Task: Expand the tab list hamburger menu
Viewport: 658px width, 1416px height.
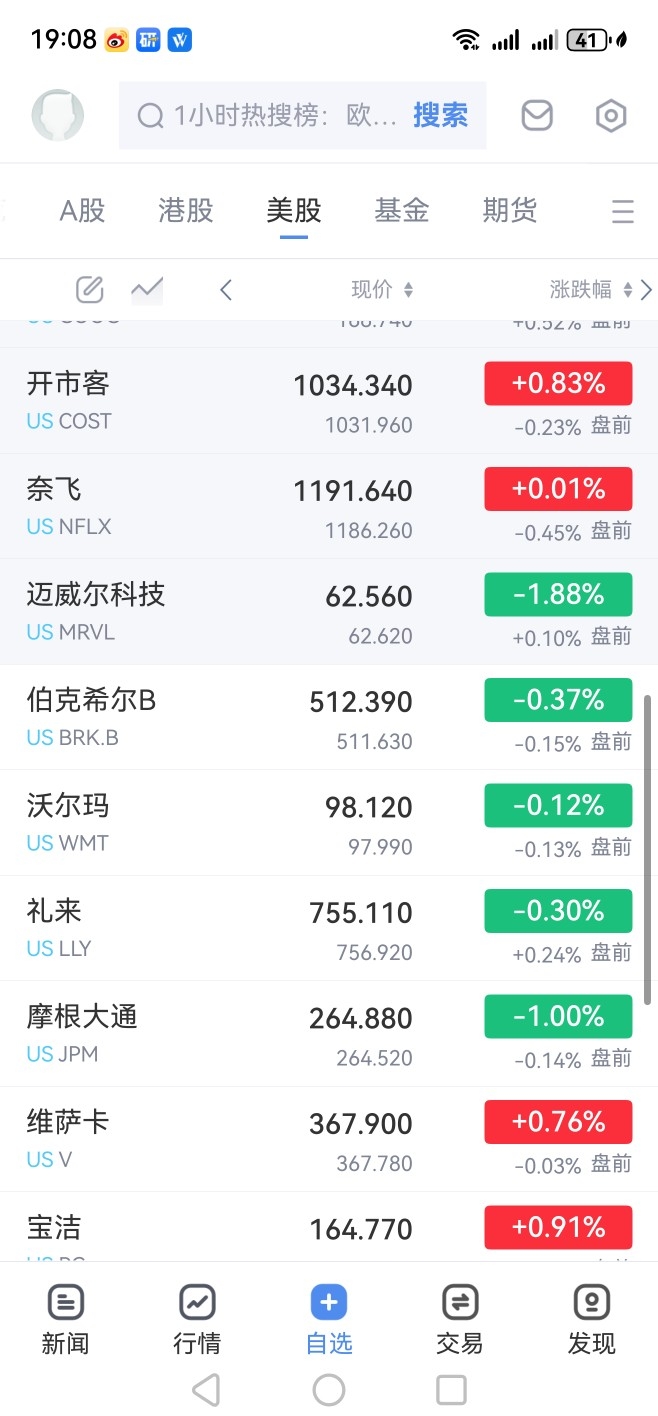Action: click(x=622, y=211)
